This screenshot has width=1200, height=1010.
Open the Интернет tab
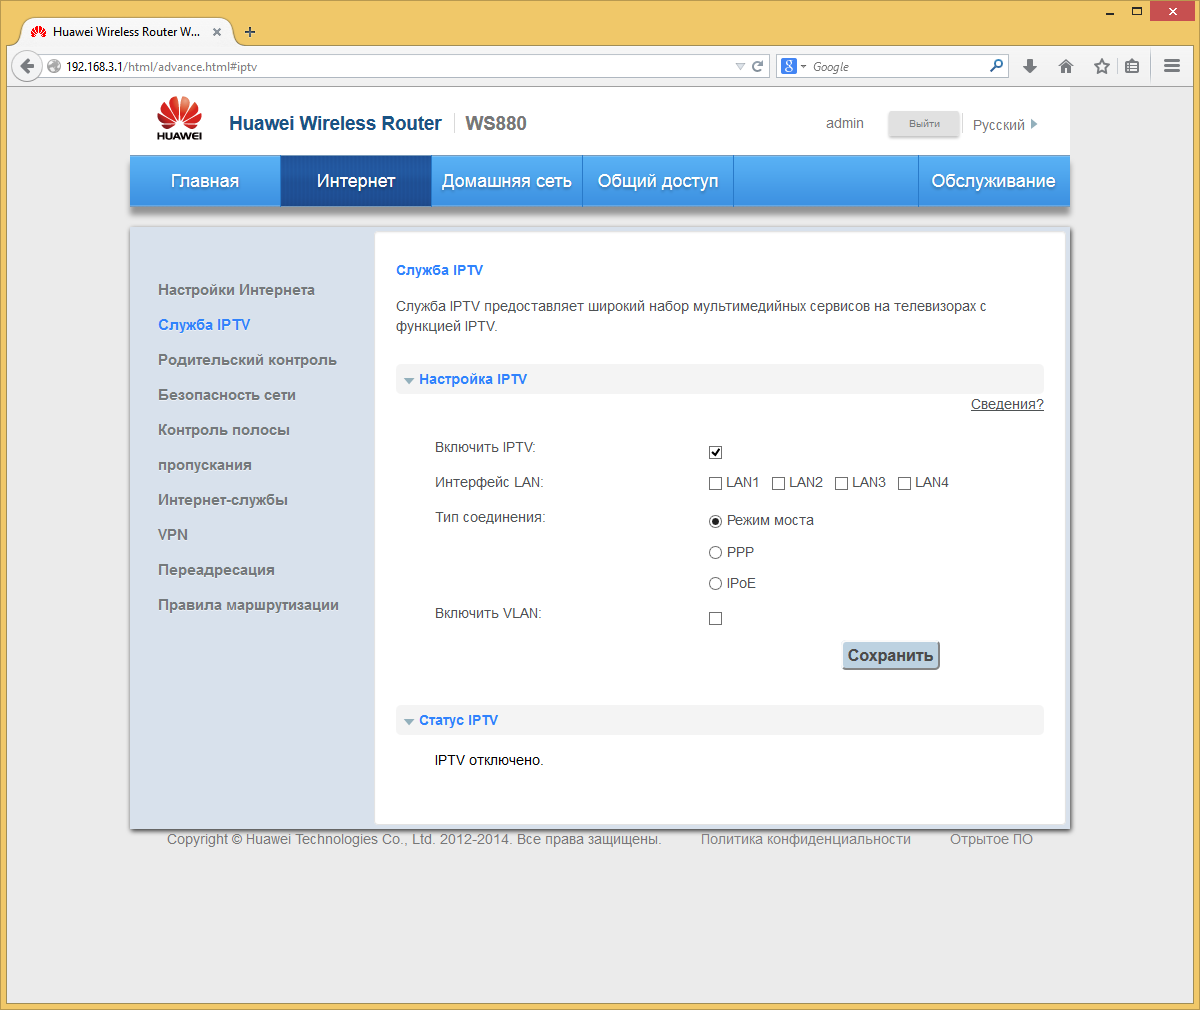[x=356, y=181]
